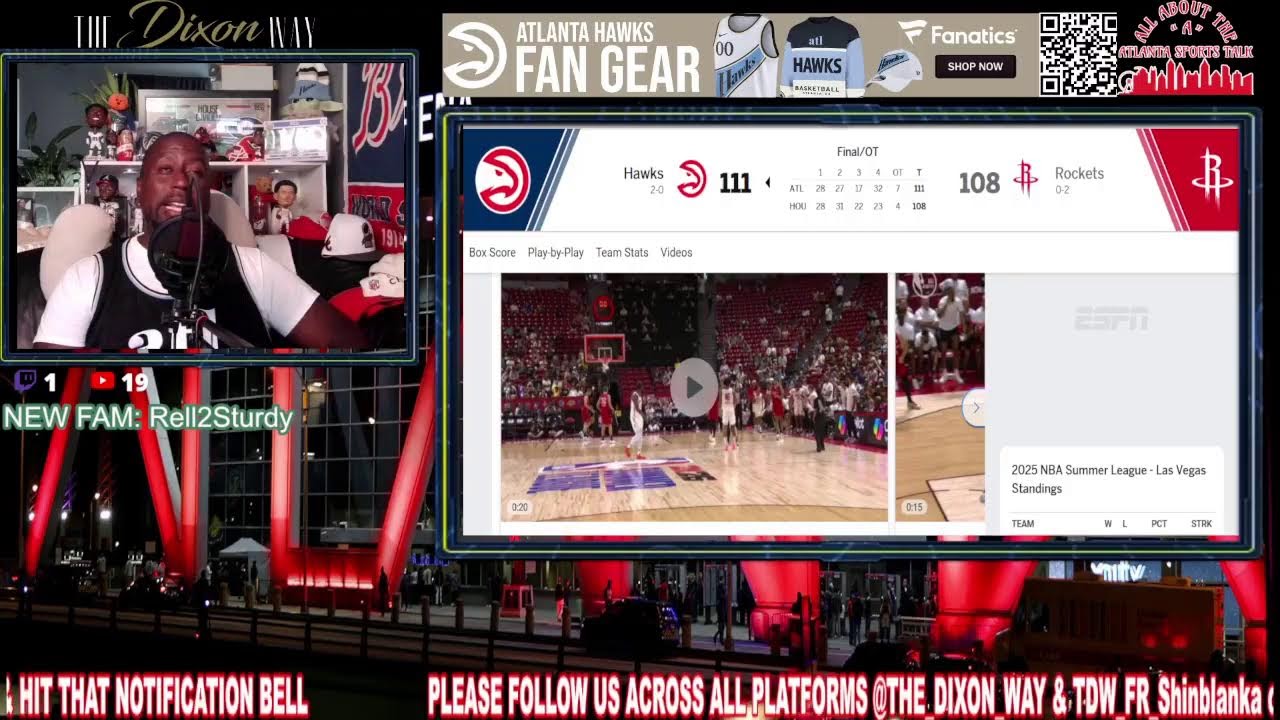Click the carousel next arrow on videos
The width and height of the screenshot is (1280, 720).
[975, 407]
